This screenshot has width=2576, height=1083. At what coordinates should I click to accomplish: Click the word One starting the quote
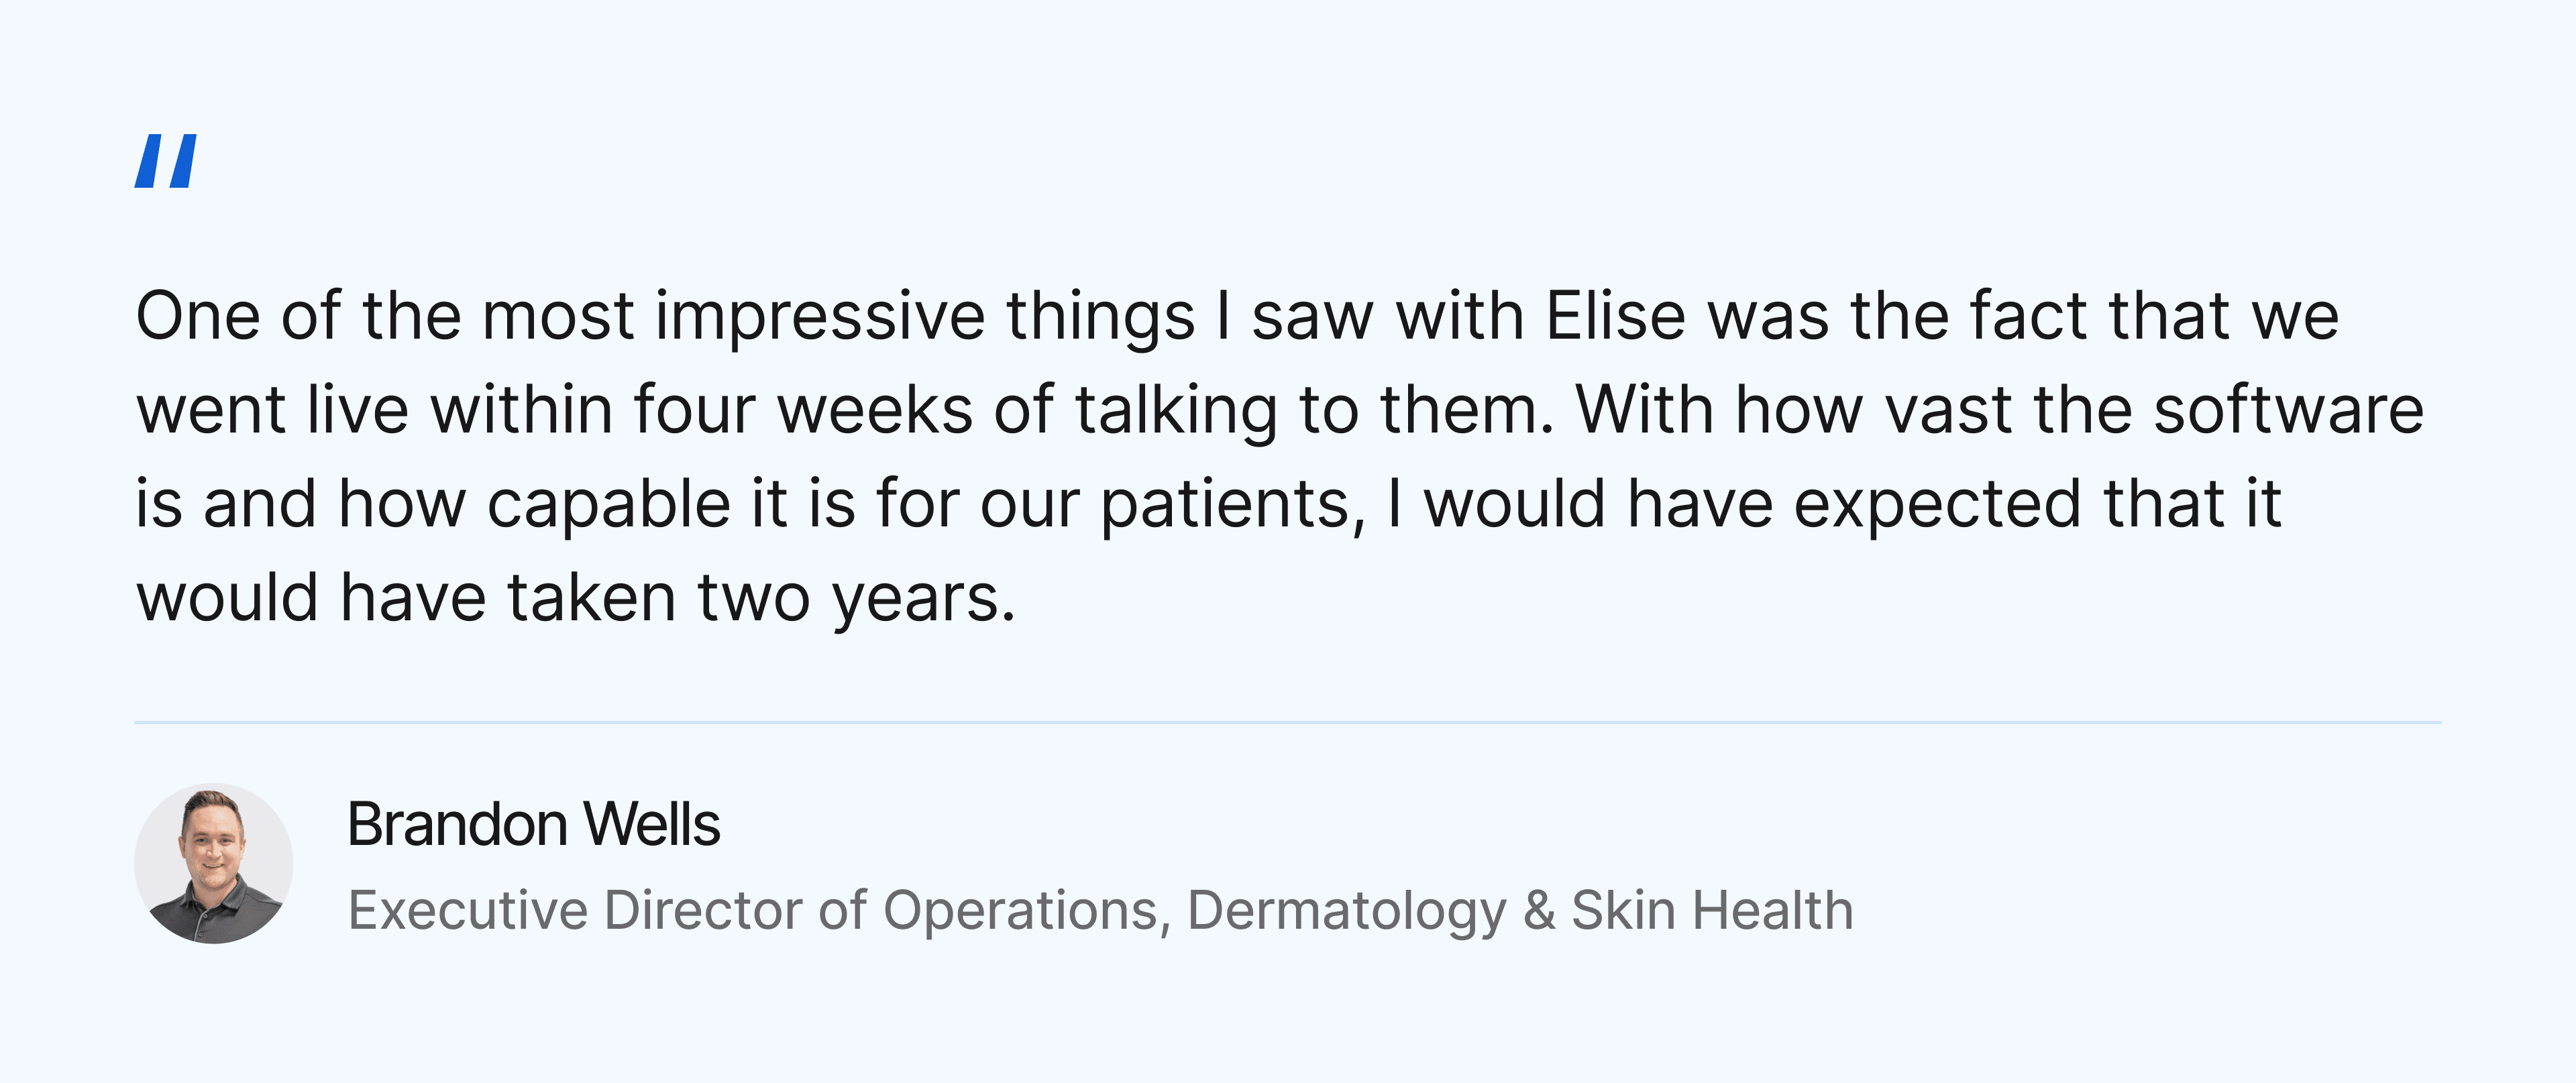coord(198,316)
